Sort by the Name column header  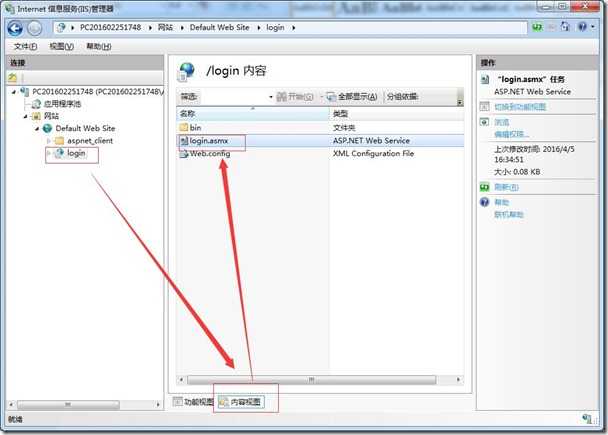pos(253,114)
